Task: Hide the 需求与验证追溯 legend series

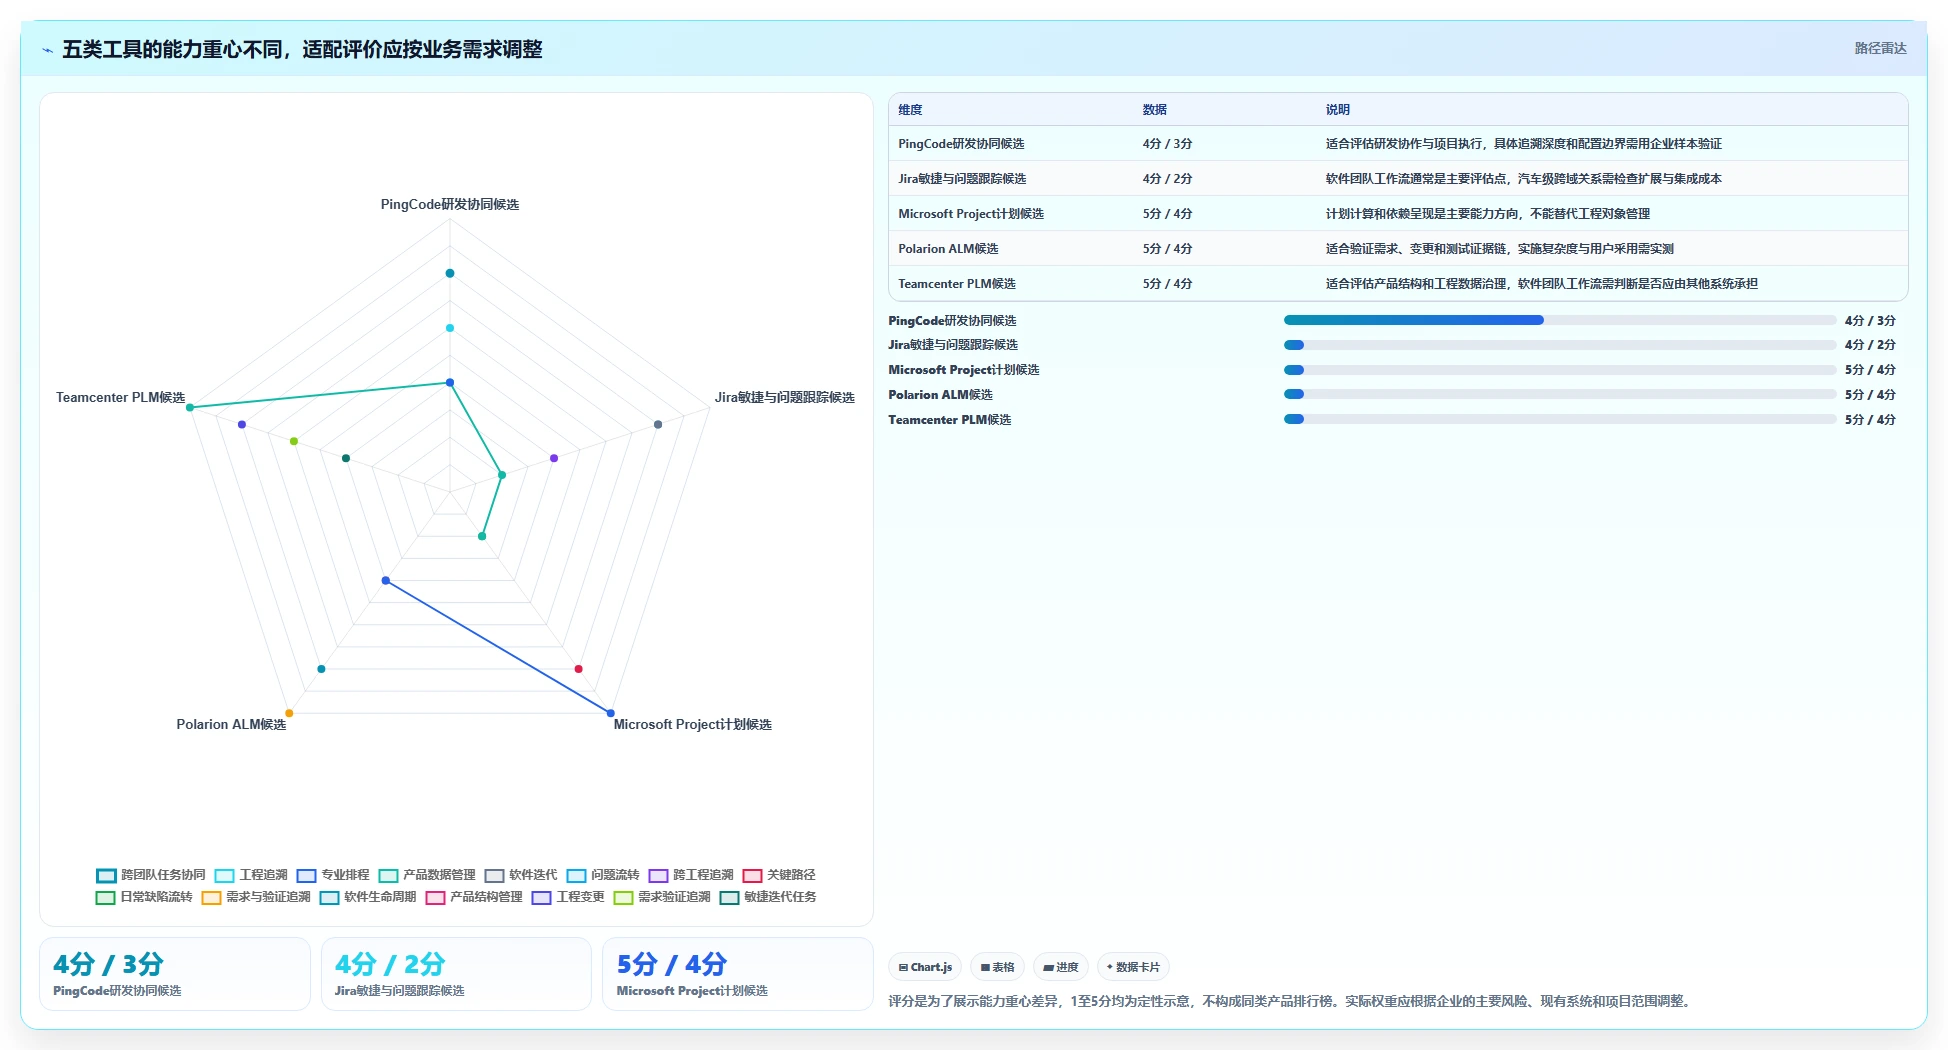Action: click(256, 897)
